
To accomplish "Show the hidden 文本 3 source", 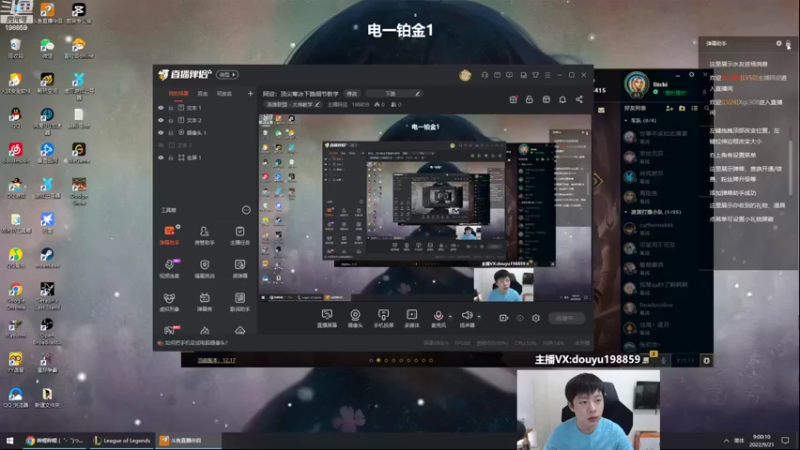I will click(x=161, y=145).
